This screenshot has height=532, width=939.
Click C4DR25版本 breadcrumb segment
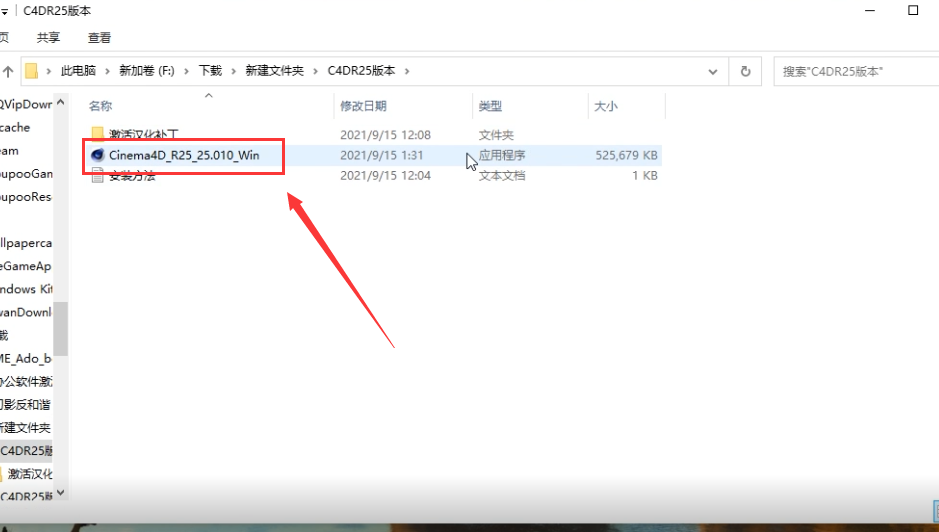pyautogui.click(x=361, y=71)
